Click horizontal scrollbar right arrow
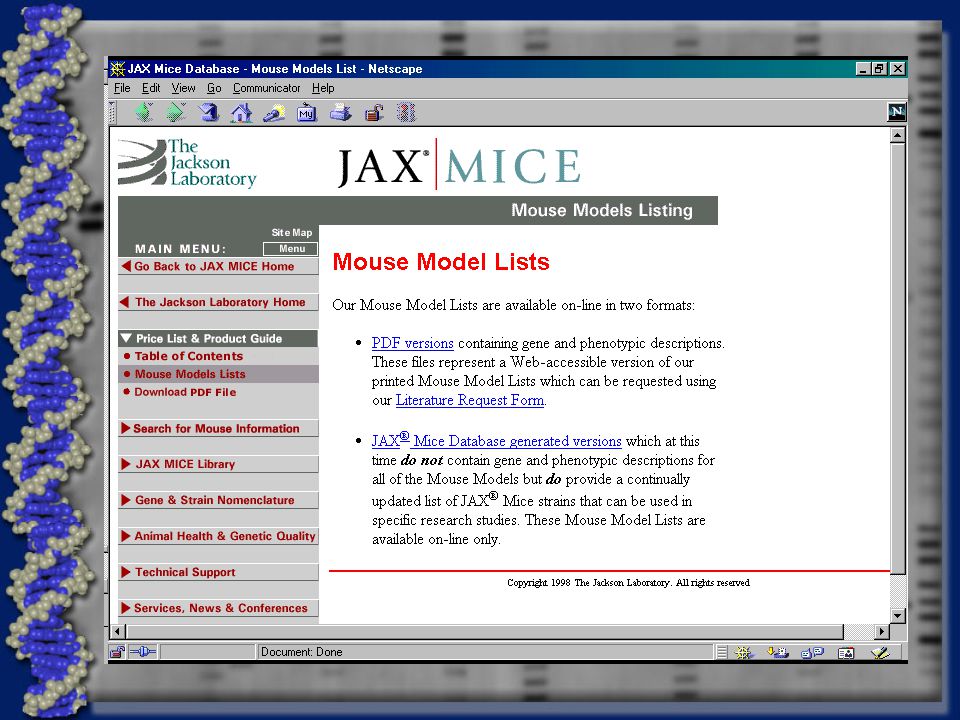 (x=882, y=631)
